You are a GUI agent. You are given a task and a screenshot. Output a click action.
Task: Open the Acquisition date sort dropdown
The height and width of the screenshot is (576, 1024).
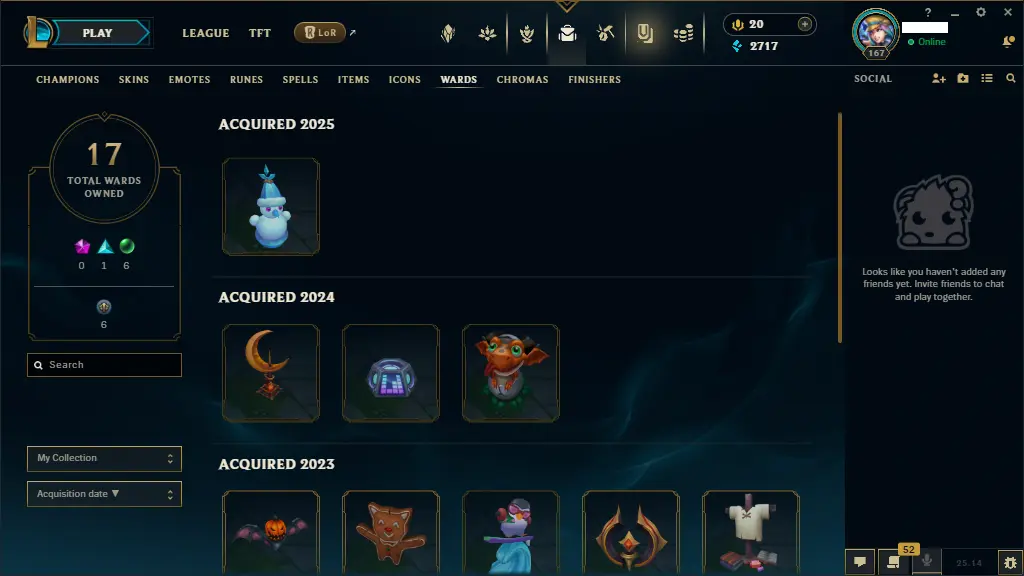(104, 494)
